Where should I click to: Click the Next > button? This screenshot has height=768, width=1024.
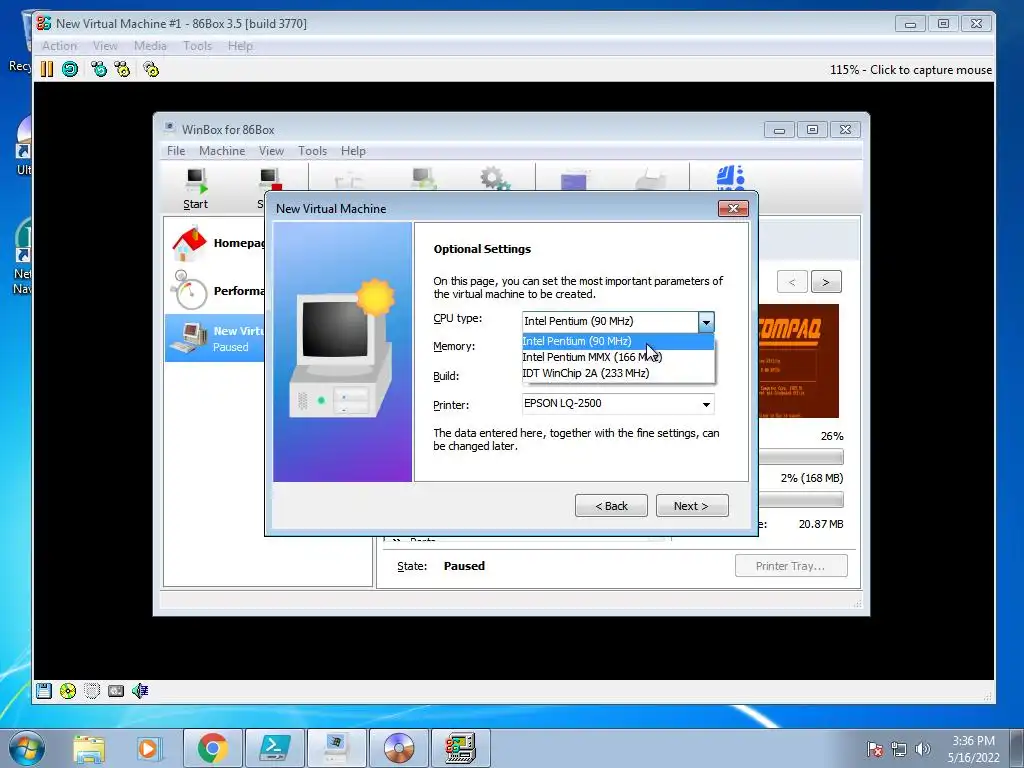[692, 506]
